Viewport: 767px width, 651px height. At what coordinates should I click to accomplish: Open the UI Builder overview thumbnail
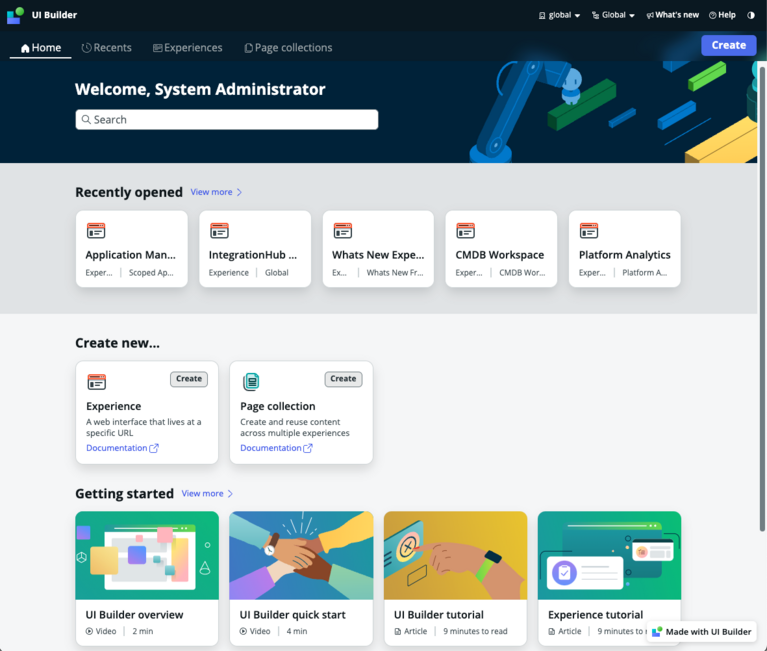(147, 555)
